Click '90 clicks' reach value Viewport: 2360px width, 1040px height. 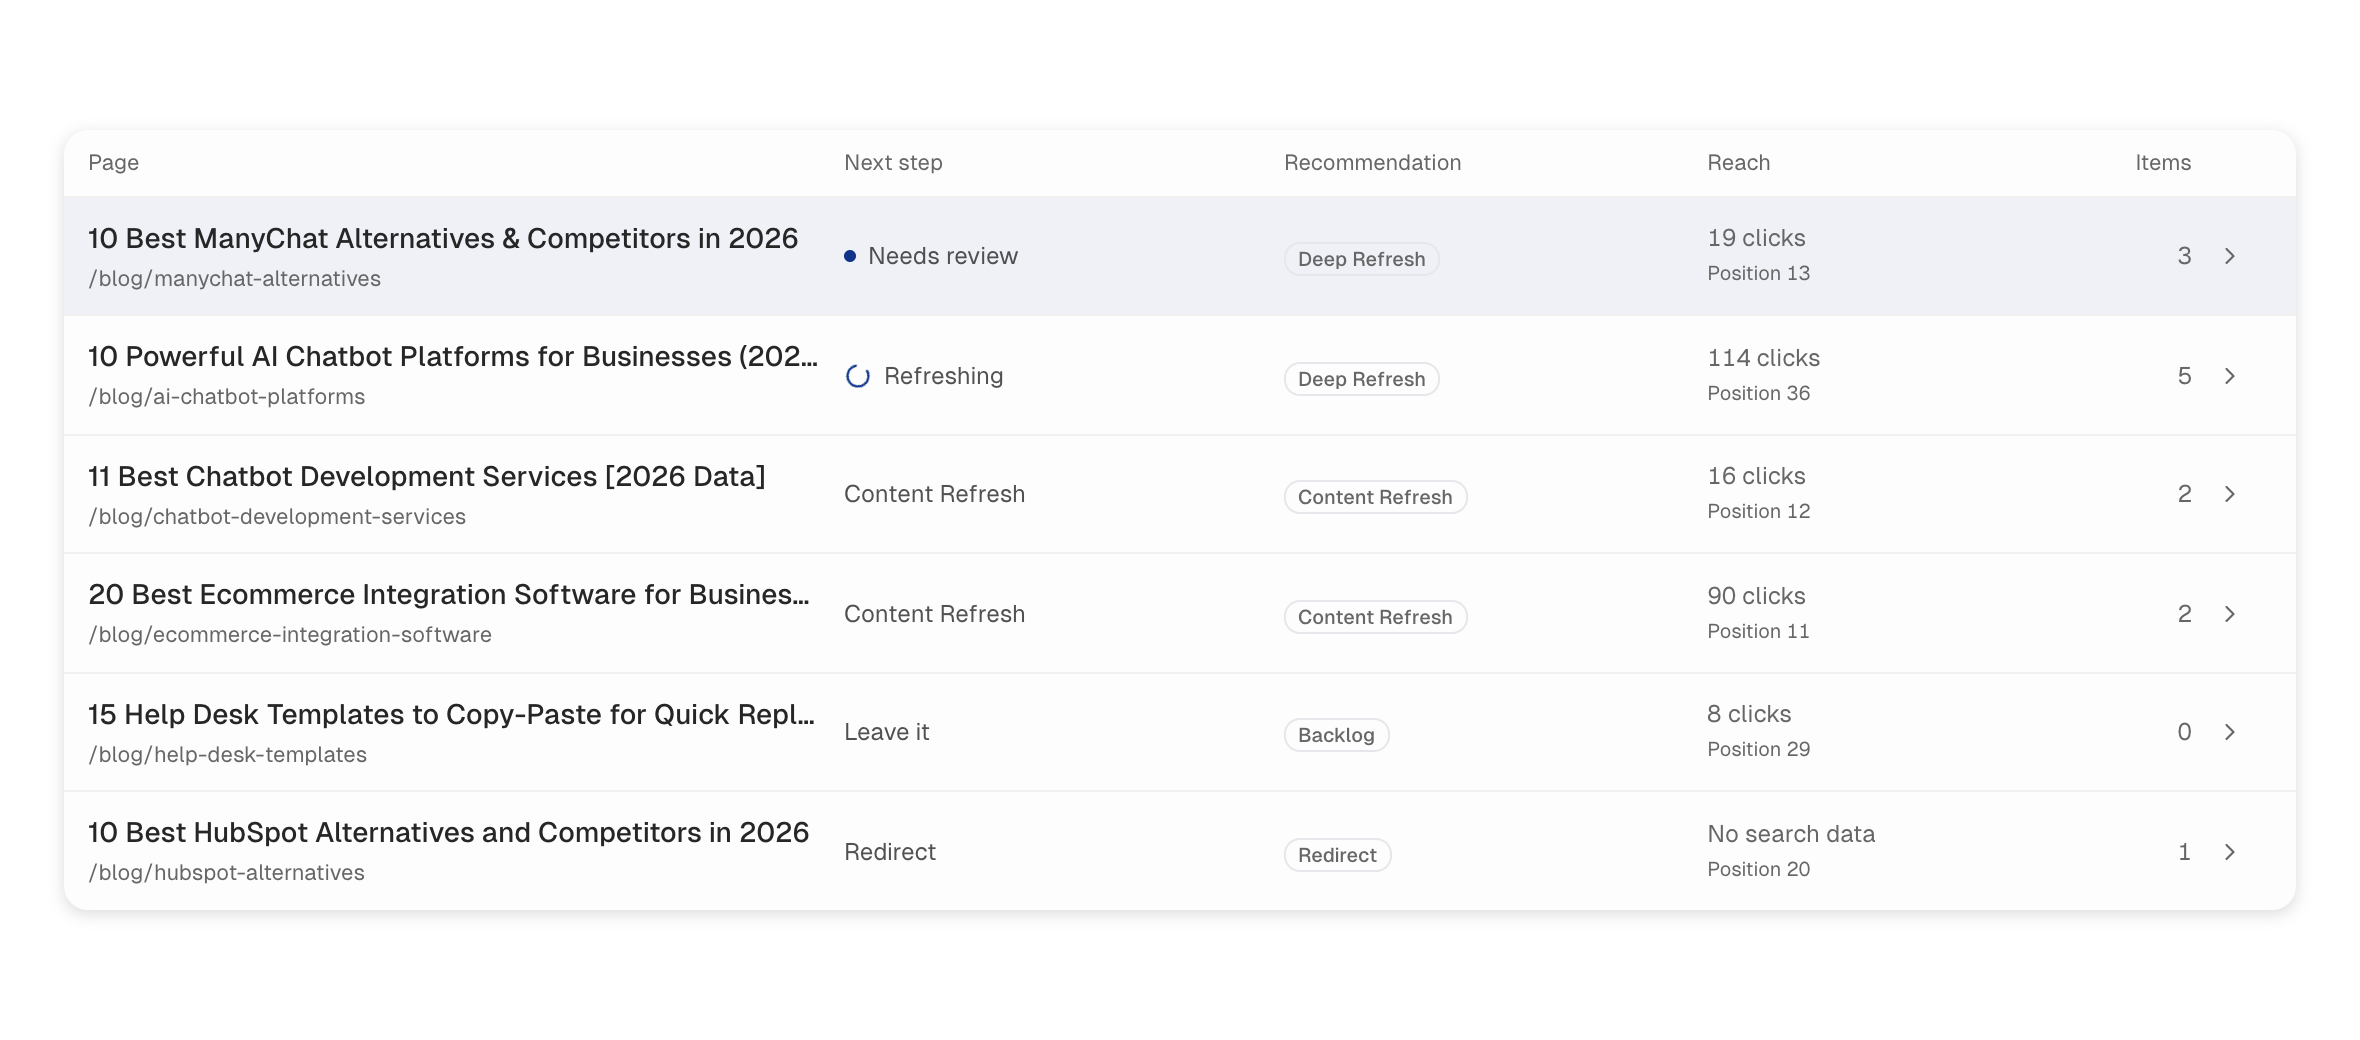pyautogui.click(x=1757, y=596)
